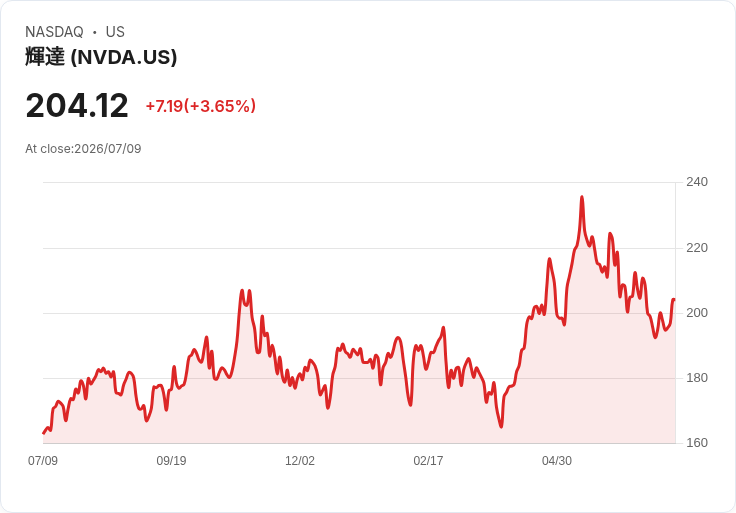
Task: Click the chart line's rightmost end point
Action: [x=674, y=299]
